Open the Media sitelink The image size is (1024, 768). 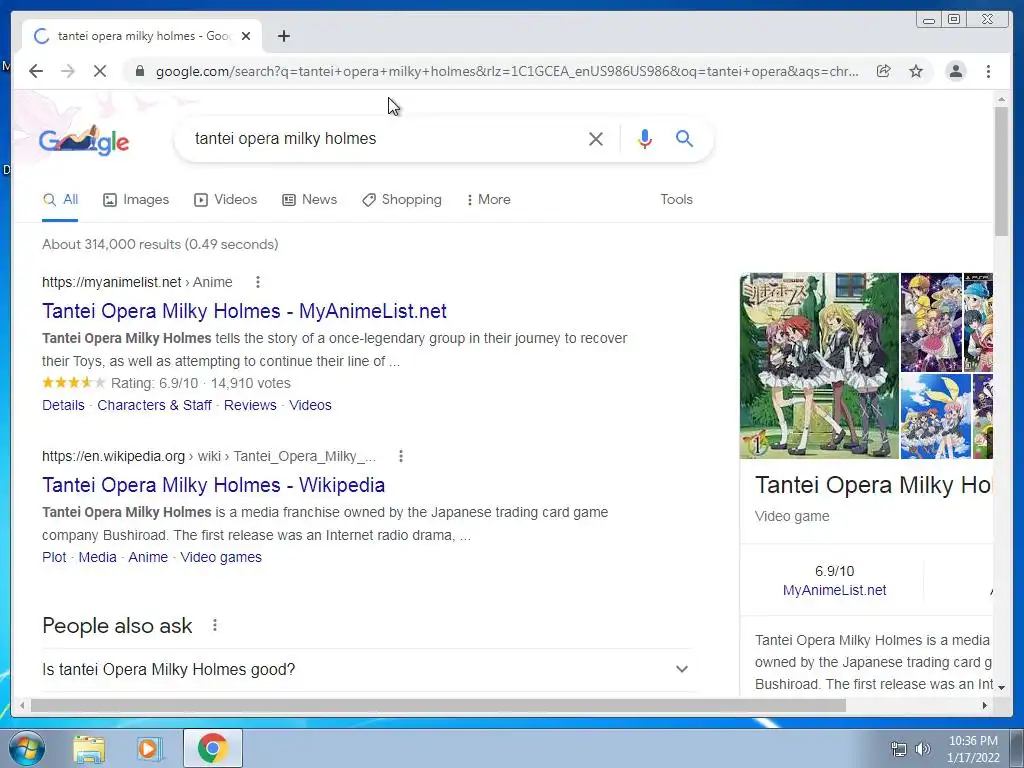coord(97,557)
